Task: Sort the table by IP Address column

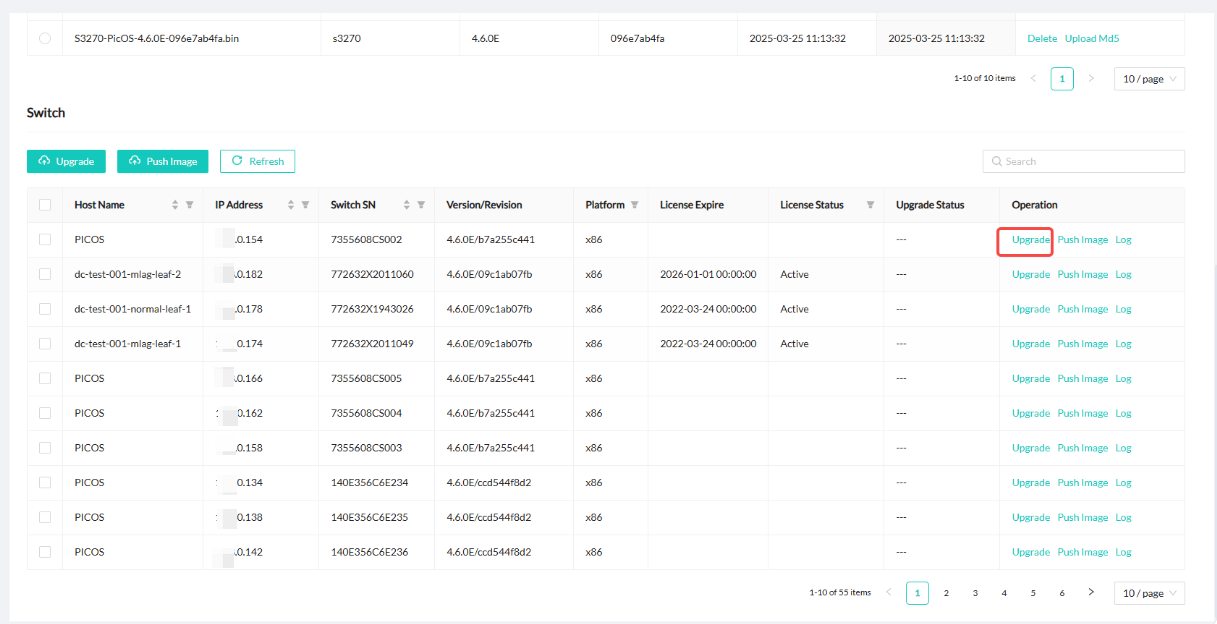Action: point(291,205)
